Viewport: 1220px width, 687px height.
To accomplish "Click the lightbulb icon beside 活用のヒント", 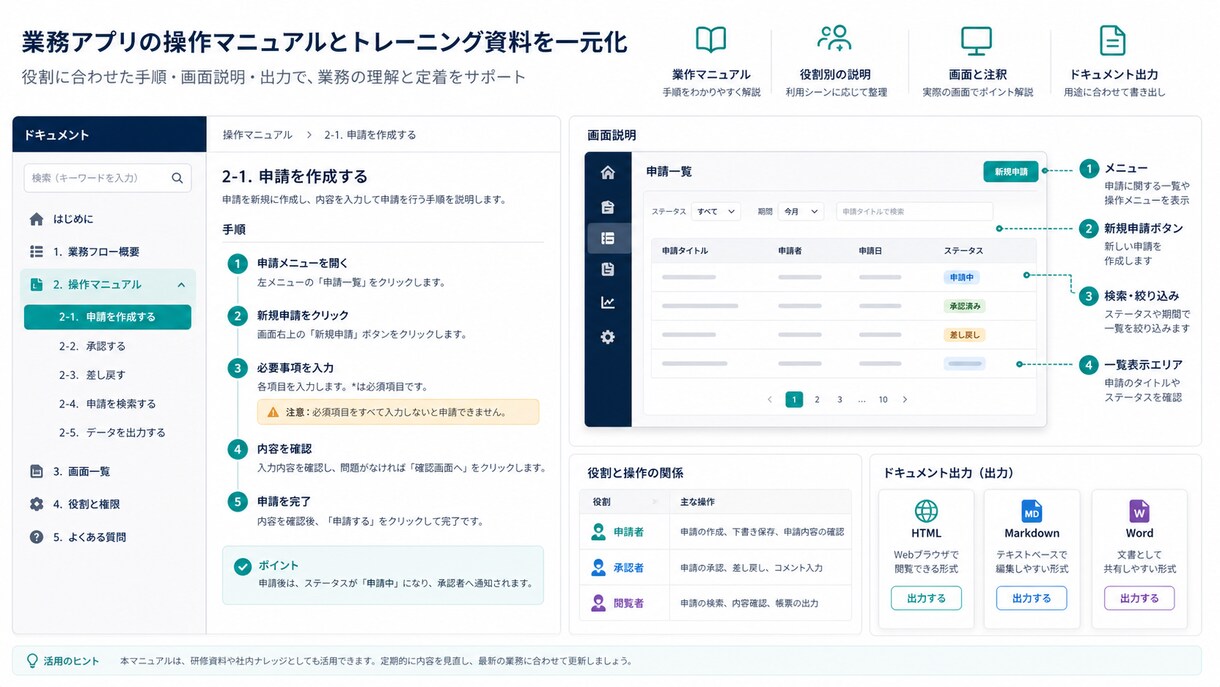I will click(x=32, y=661).
